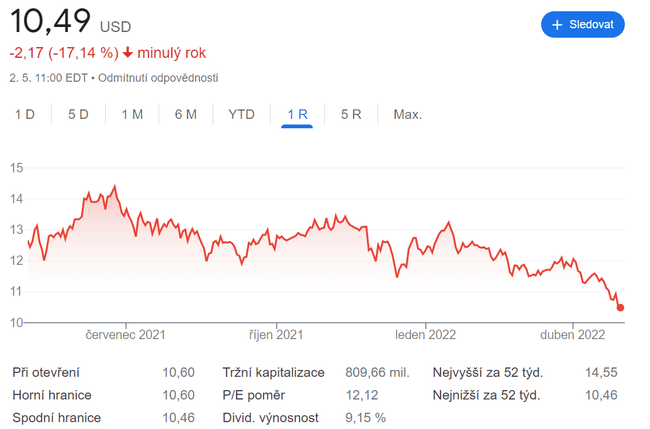Click the red endpoint dot on chart
Image resolution: width=650 pixels, height=429 pixels.
point(621,307)
